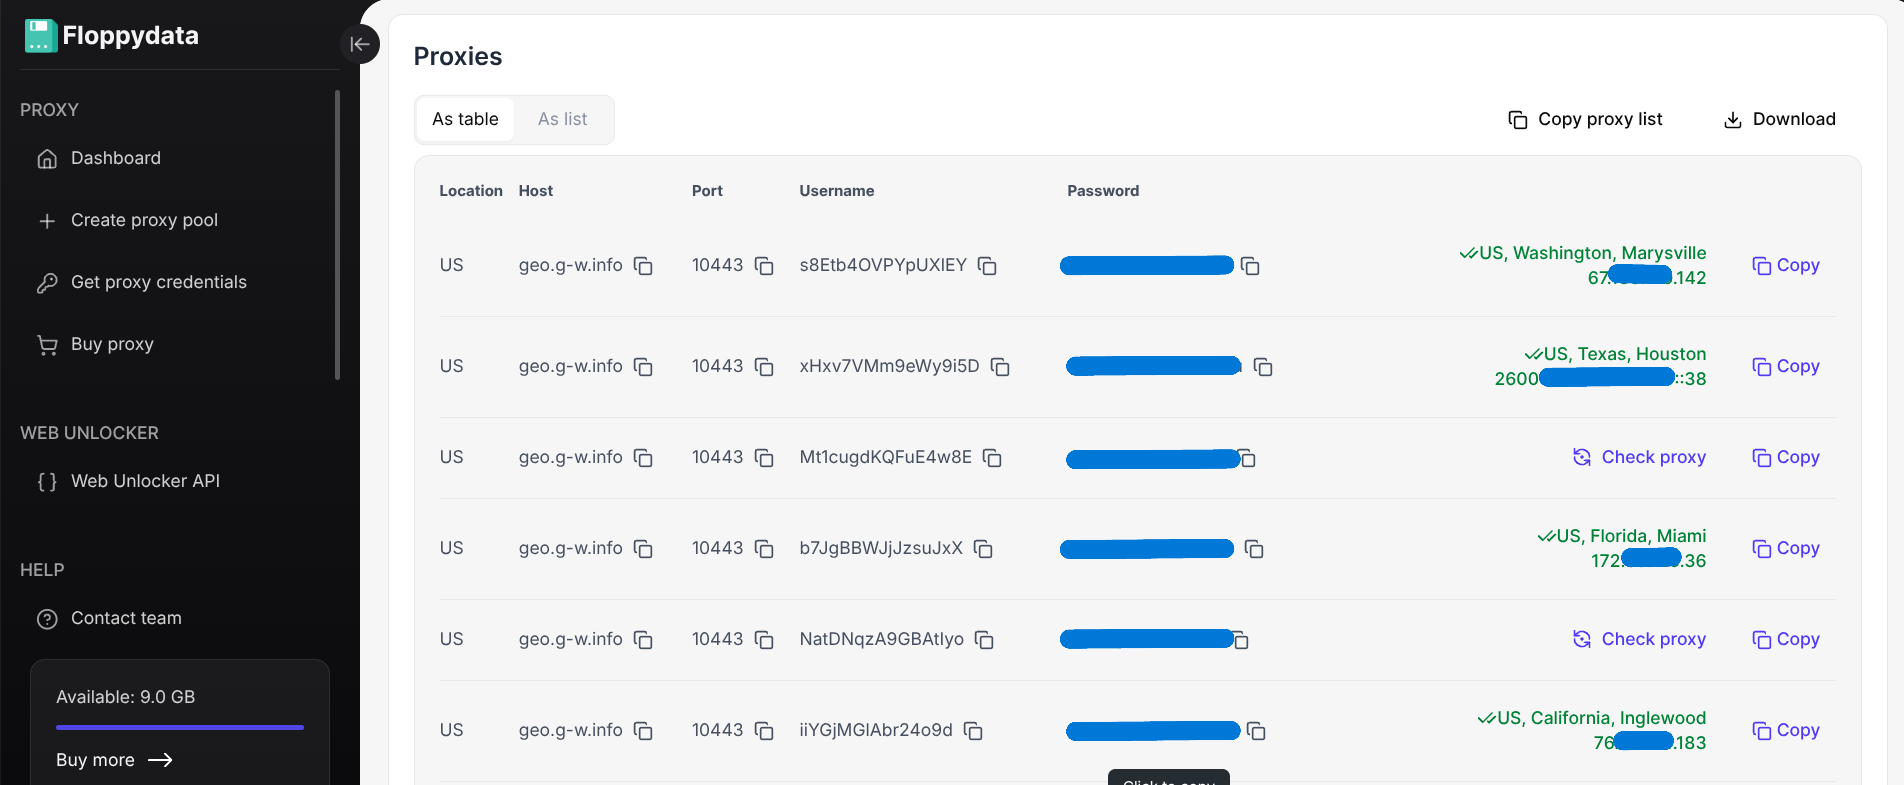Copy username NatDNqzA9GBAtIyo with its icon

click(984, 640)
